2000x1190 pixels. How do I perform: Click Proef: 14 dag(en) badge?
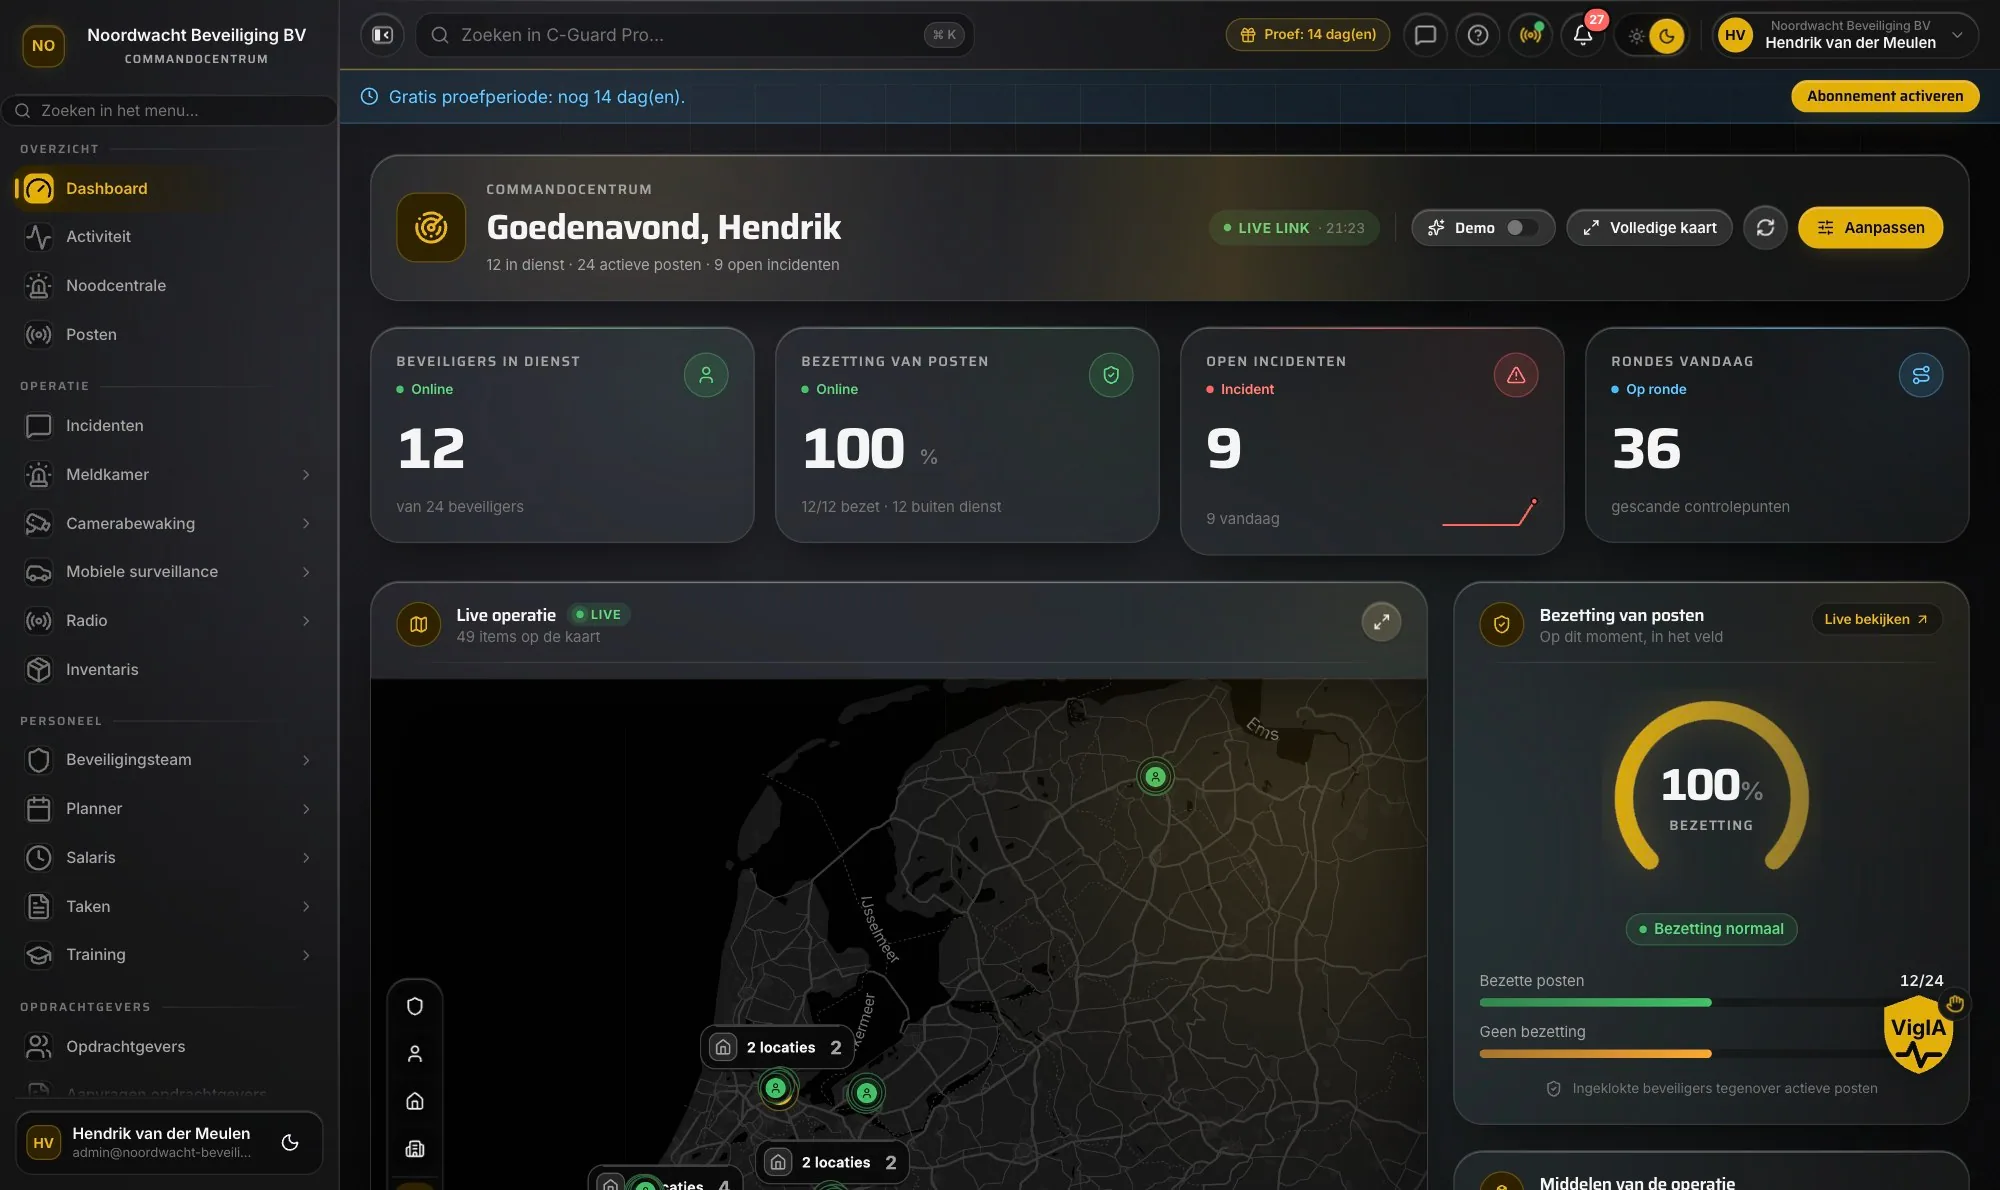click(x=1308, y=35)
